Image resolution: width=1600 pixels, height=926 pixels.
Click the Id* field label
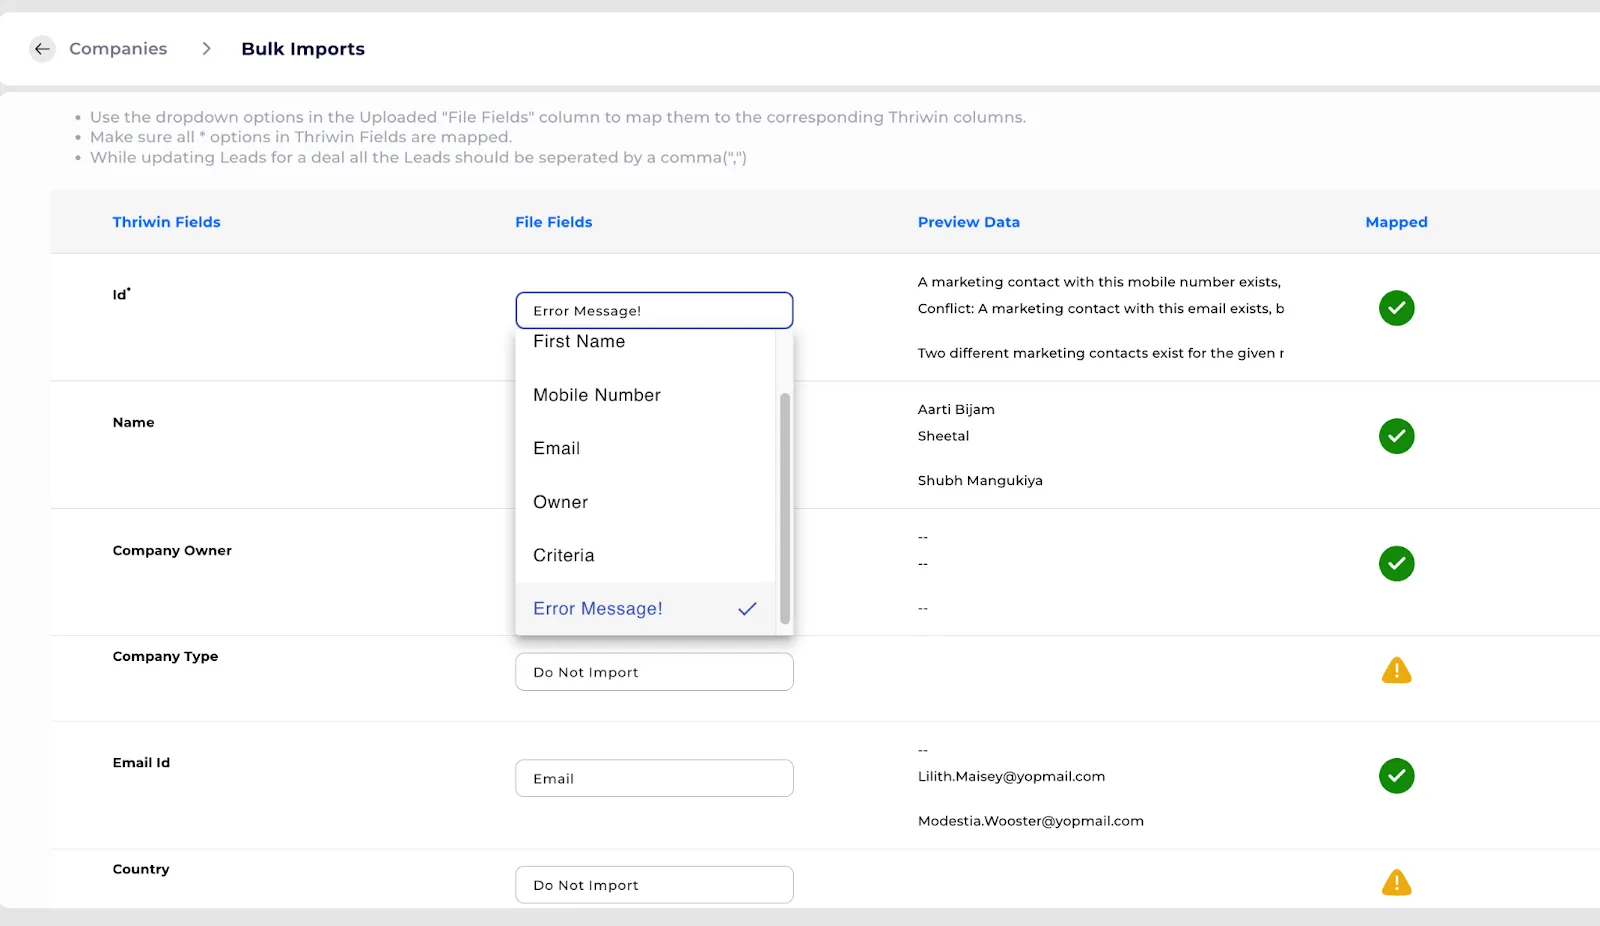(121, 294)
